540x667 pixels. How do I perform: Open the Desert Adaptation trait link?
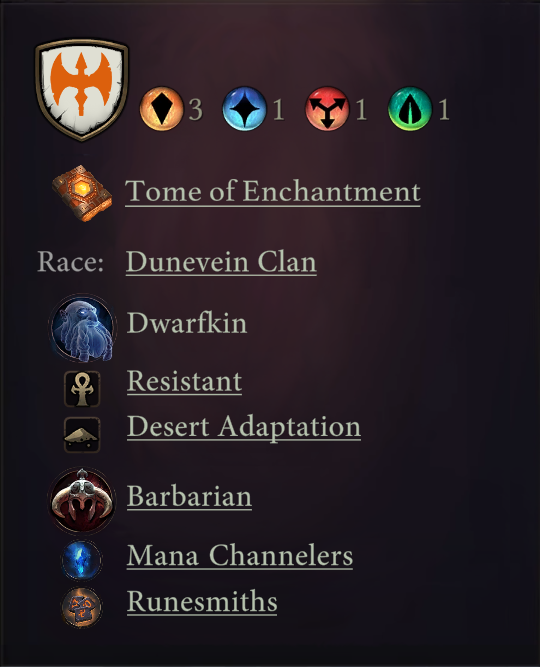tap(244, 427)
